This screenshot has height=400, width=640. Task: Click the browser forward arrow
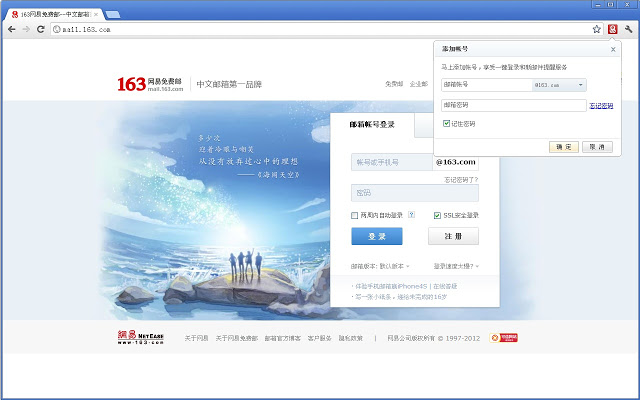tap(26, 29)
